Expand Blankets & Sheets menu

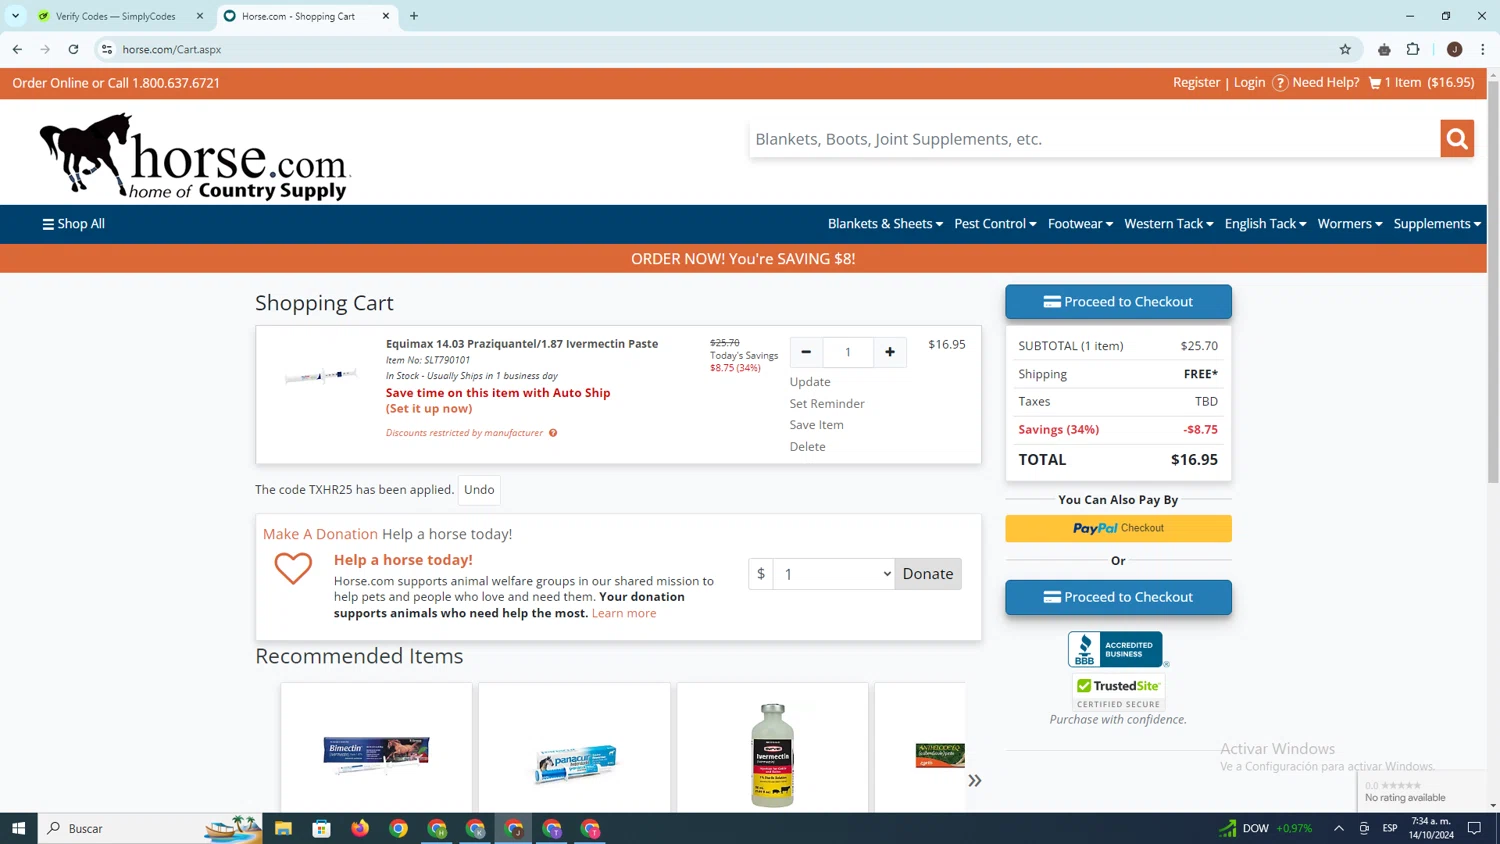885,224
